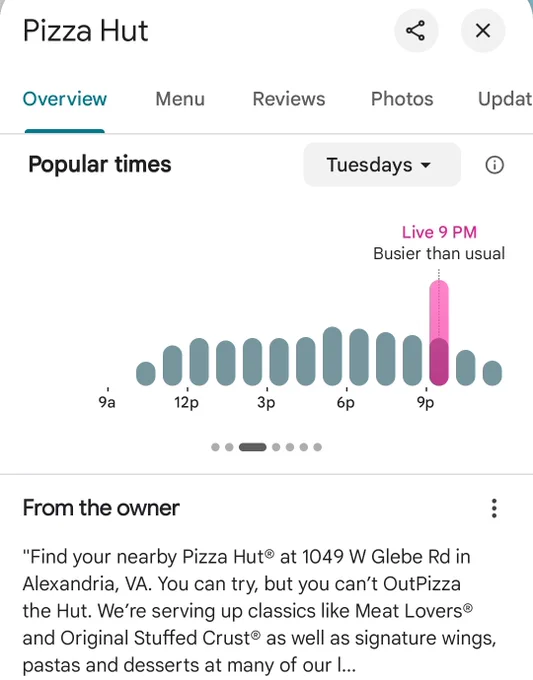Screen dimensions: 533x680
Task: Select the last day pagination dot
Action: point(317,447)
